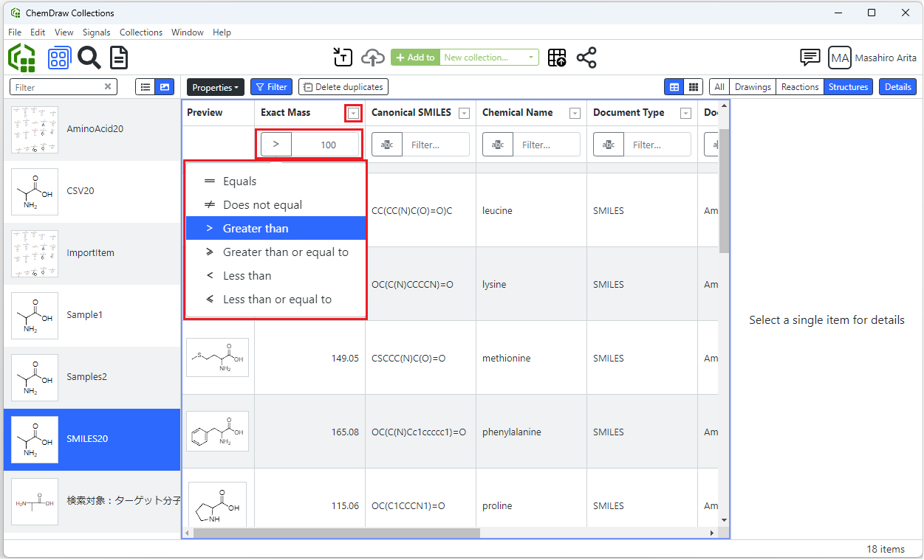
Task: Expand the Properties dropdown button
Action: click(215, 87)
